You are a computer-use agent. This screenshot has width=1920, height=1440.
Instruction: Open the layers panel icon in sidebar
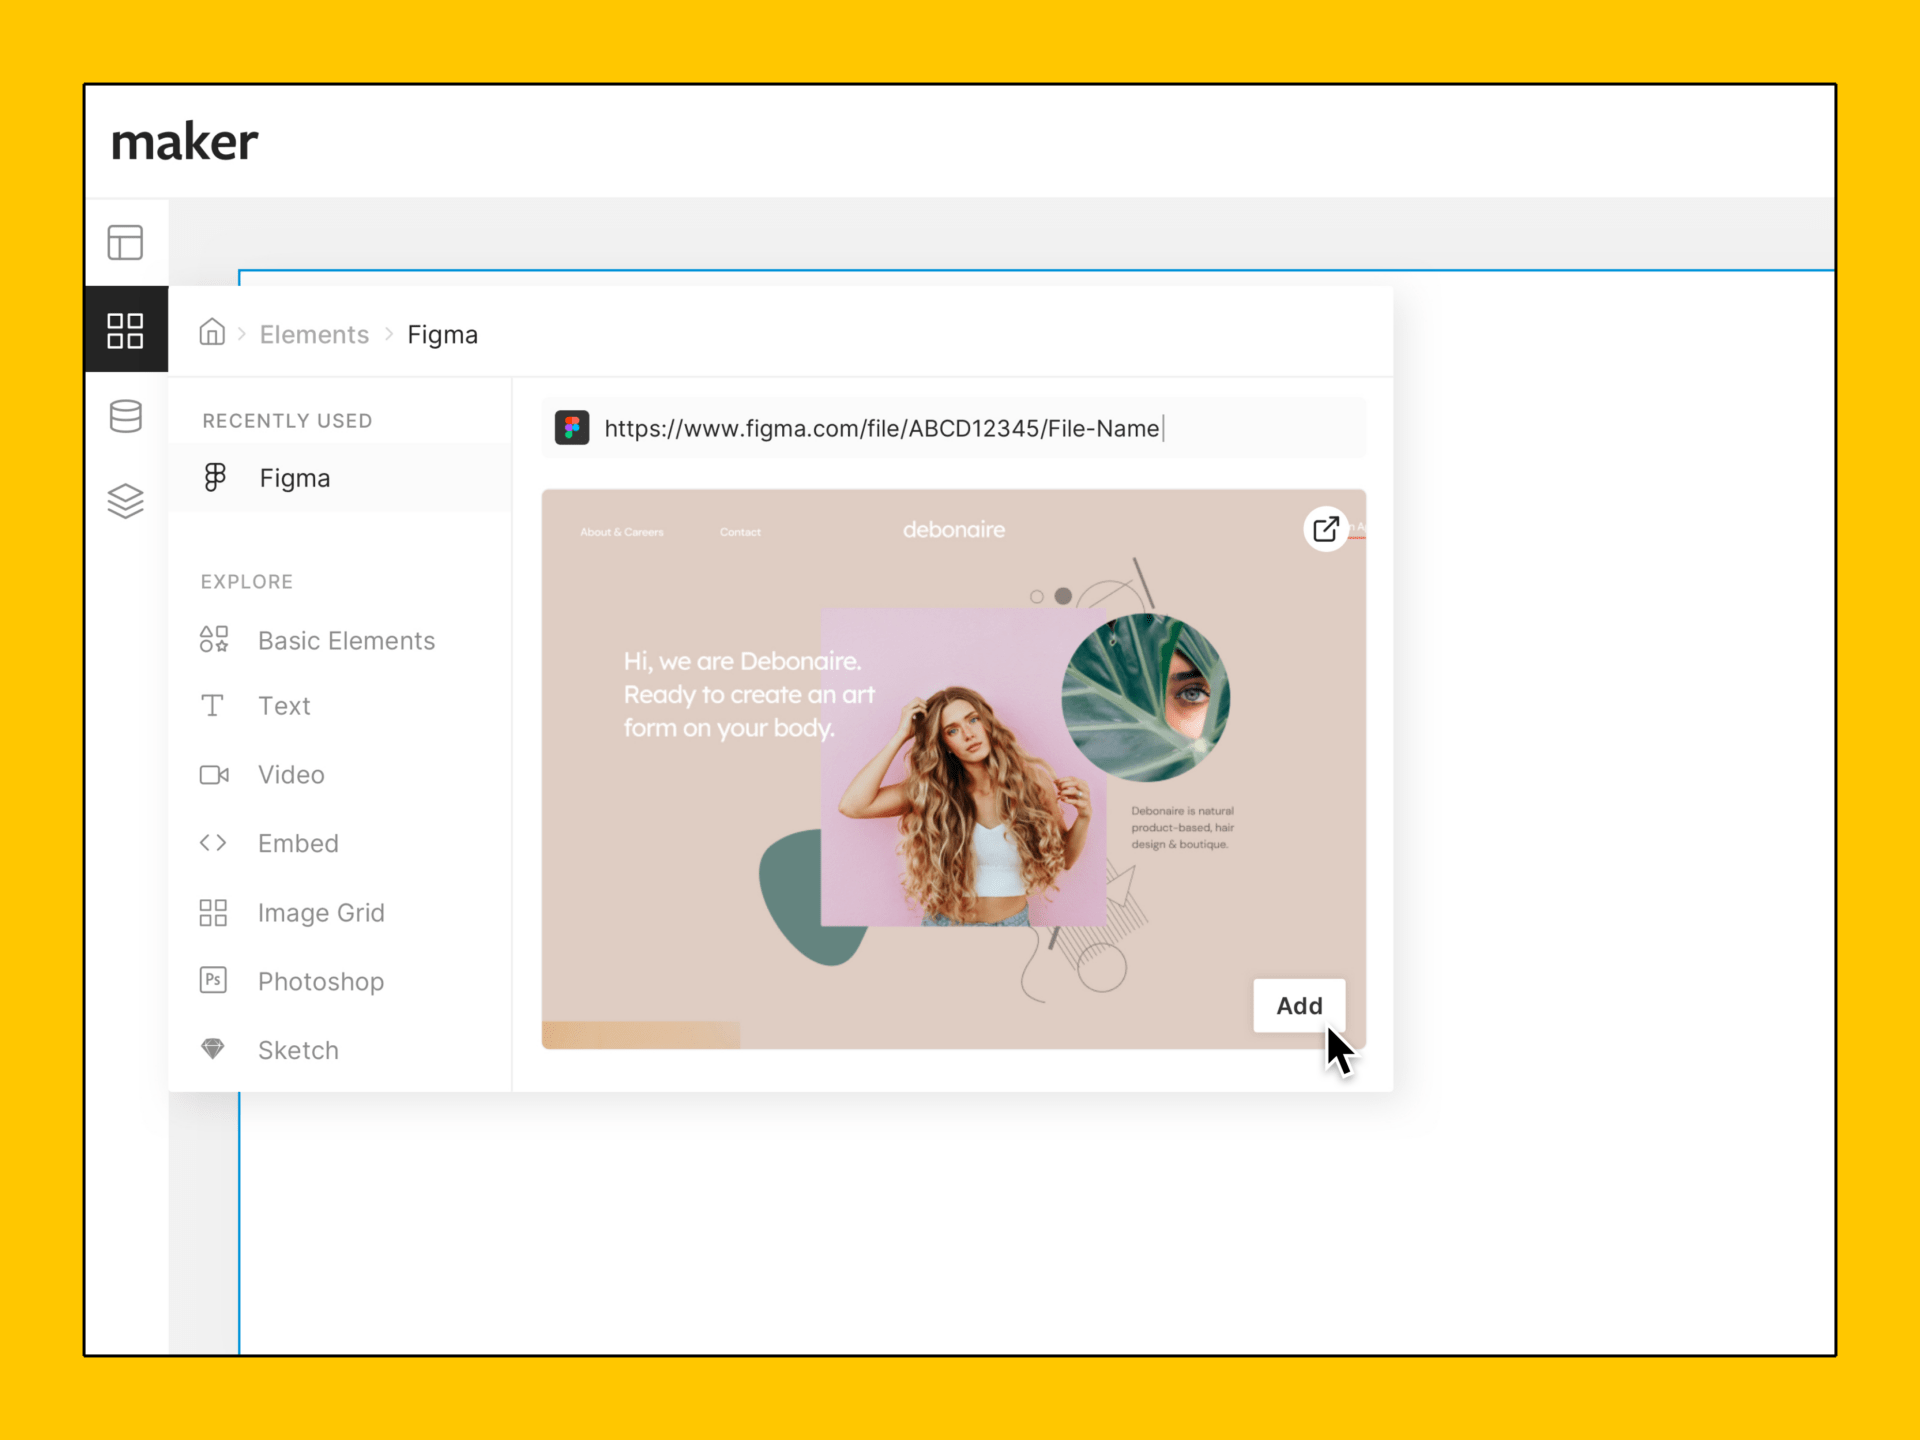pyautogui.click(x=125, y=501)
